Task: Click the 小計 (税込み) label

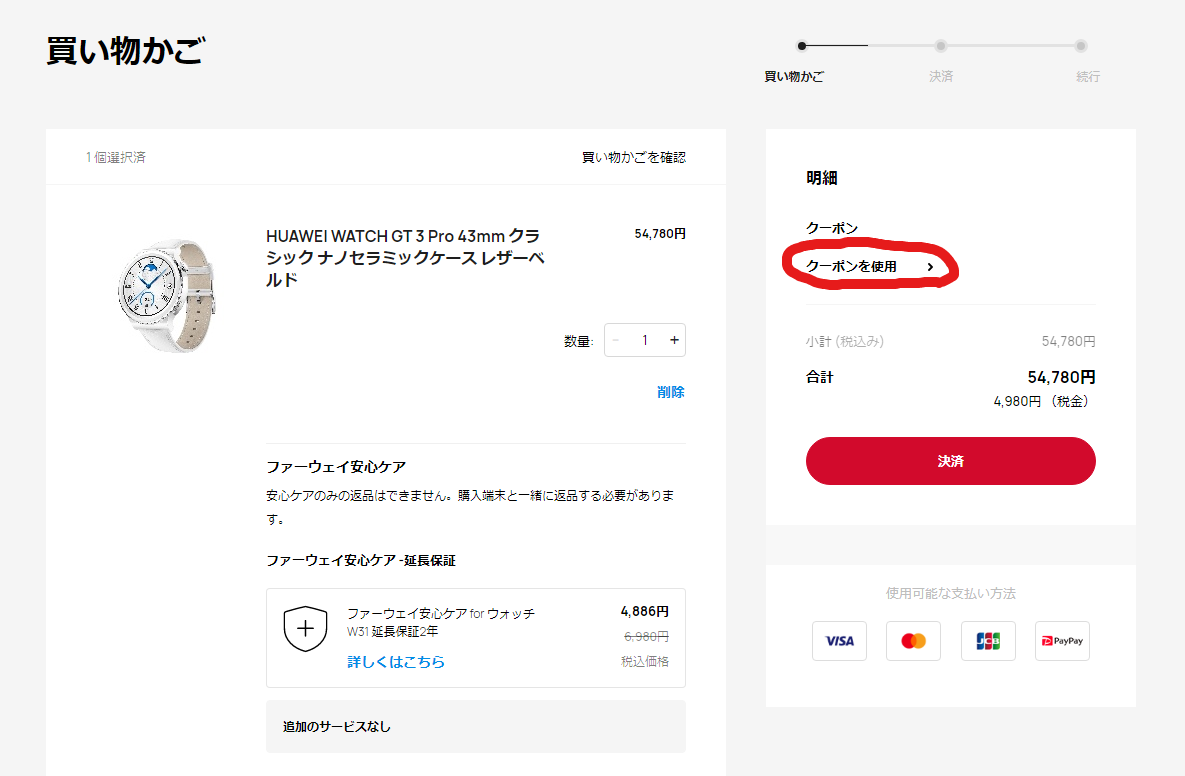Action: (845, 342)
